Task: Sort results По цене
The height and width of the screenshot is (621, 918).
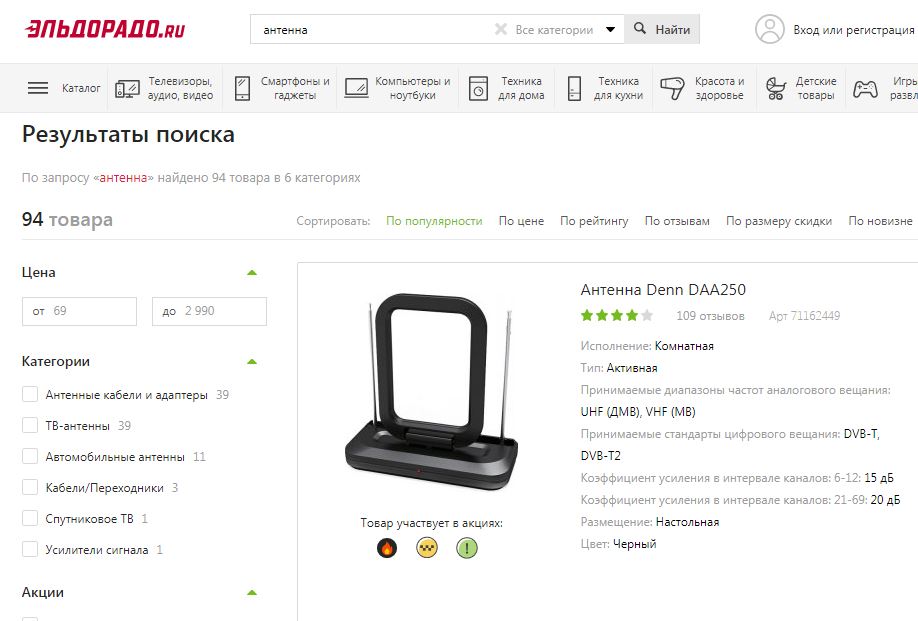Action: pyautogui.click(x=521, y=221)
